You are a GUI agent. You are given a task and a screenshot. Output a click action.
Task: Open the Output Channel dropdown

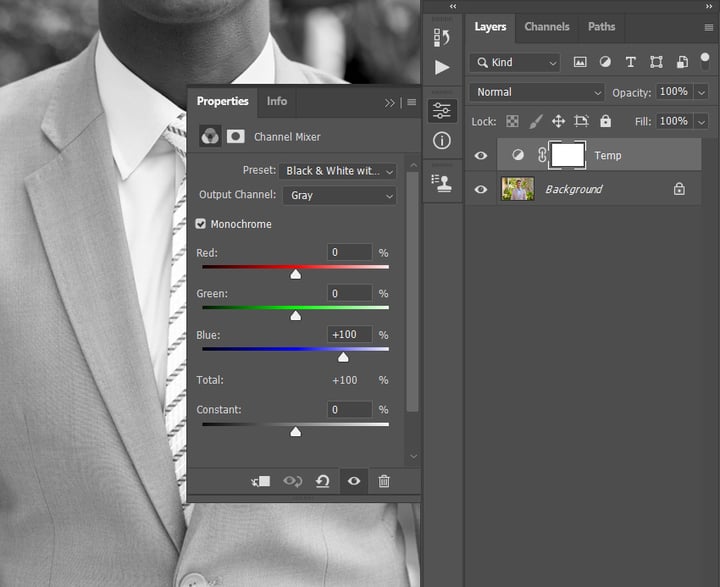click(x=339, y=196)
